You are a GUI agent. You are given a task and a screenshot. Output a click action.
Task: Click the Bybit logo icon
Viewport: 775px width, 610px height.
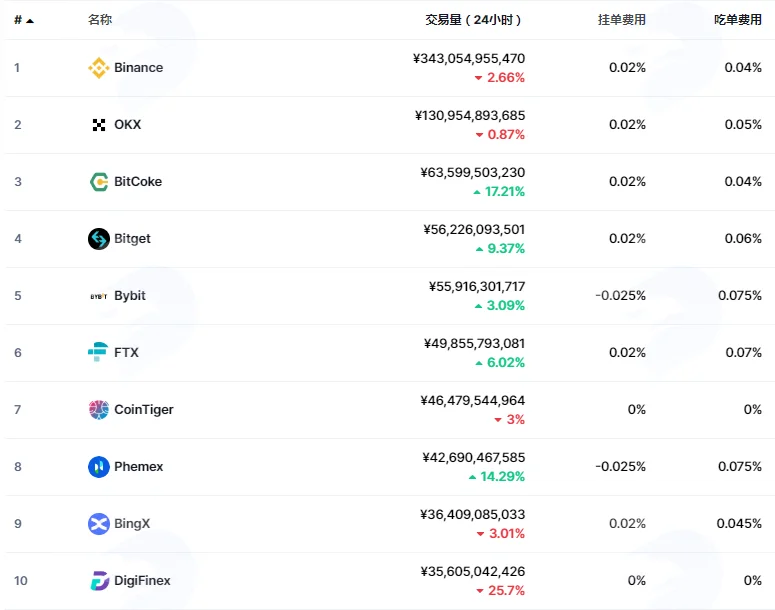(x=99, y=296)
